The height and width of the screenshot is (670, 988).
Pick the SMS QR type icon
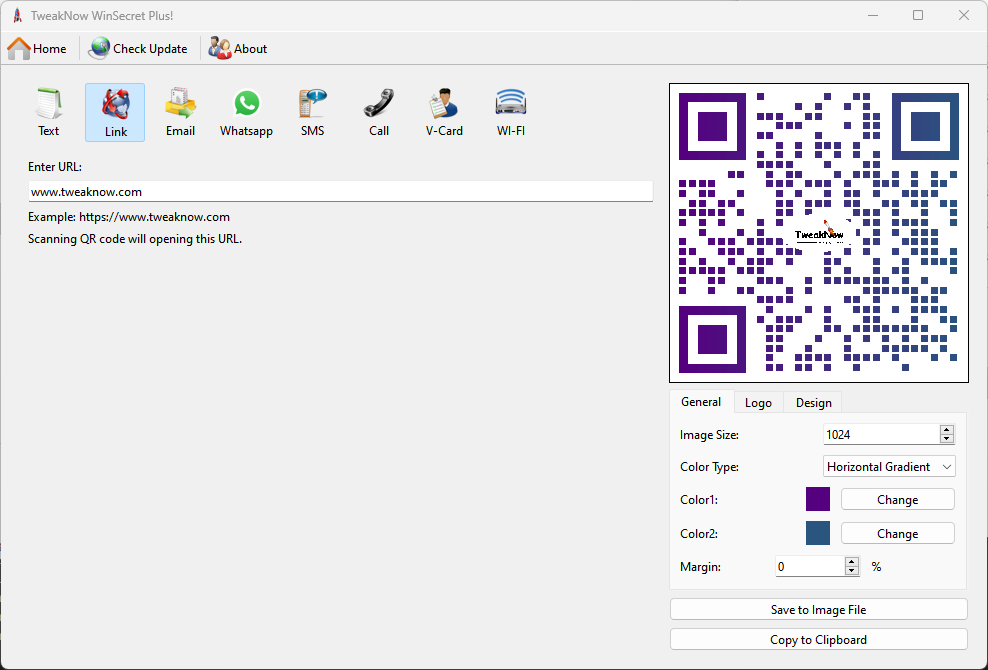click(x=313, y=113)
